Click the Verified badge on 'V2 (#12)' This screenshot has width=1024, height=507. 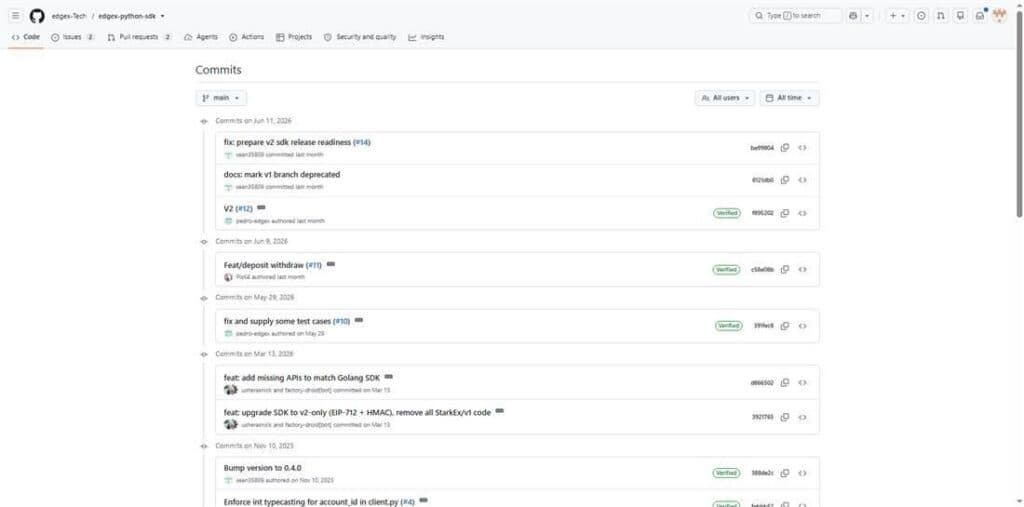click(x=727, y=213)
